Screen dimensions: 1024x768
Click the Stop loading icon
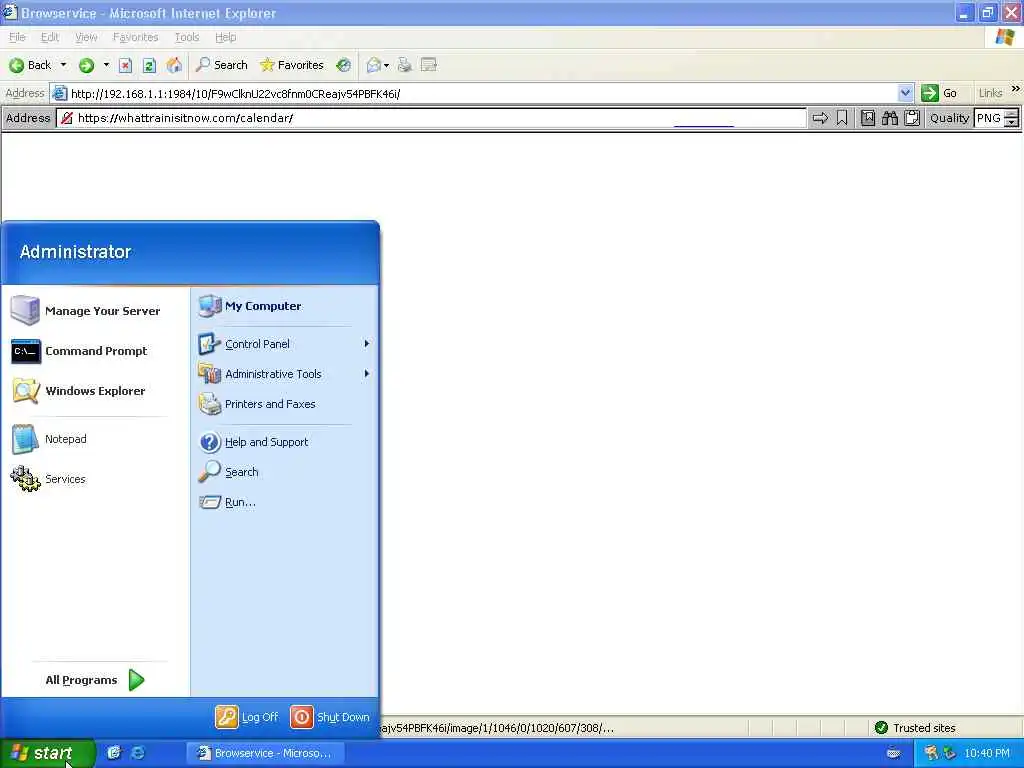tap(125, 65)
